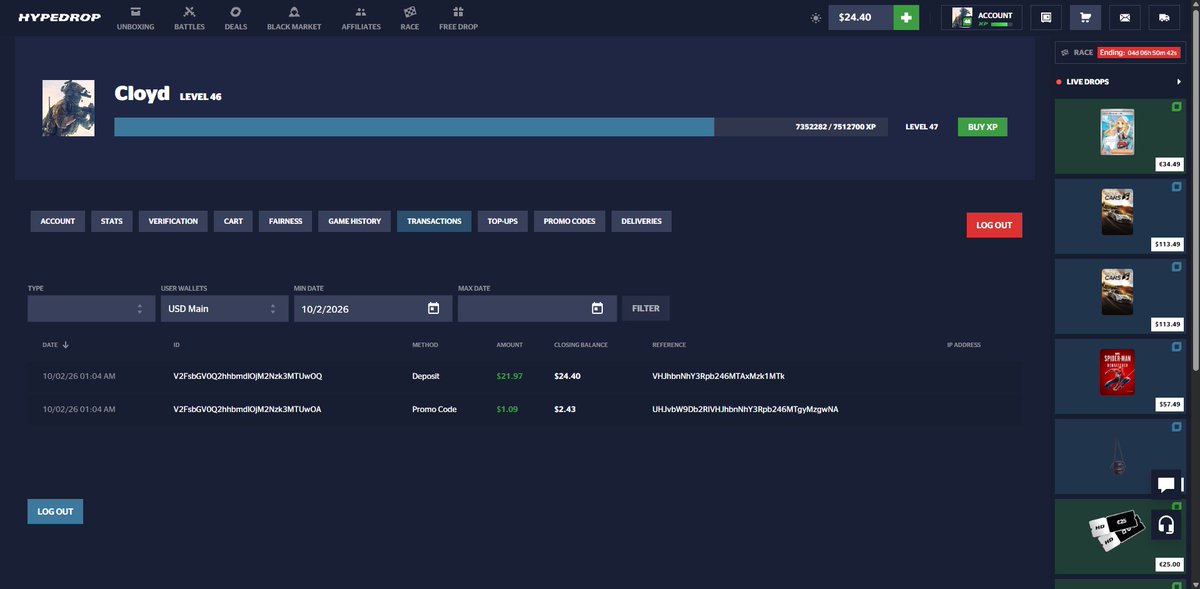Open the wallet icon in top bar
This screenshot has width=1200, height=589.
point(1046,17)
